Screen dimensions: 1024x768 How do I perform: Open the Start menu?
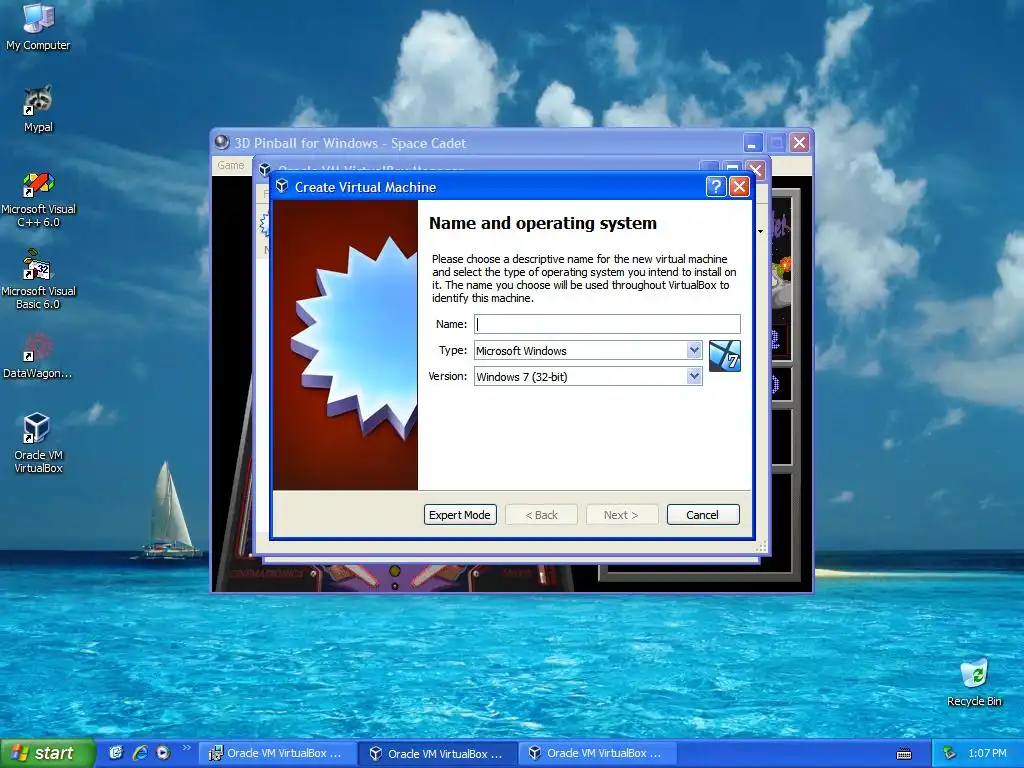point(47,753)
